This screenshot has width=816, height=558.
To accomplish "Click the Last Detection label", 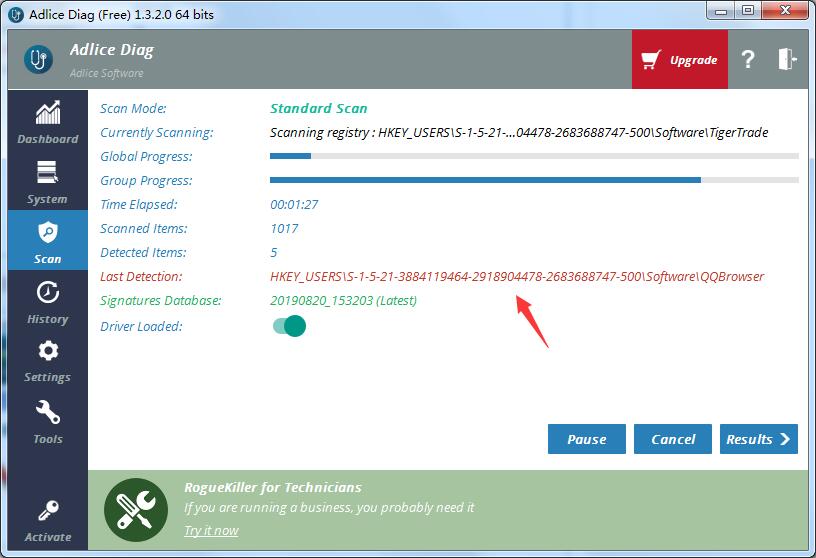I will click(x=141, y=276).
